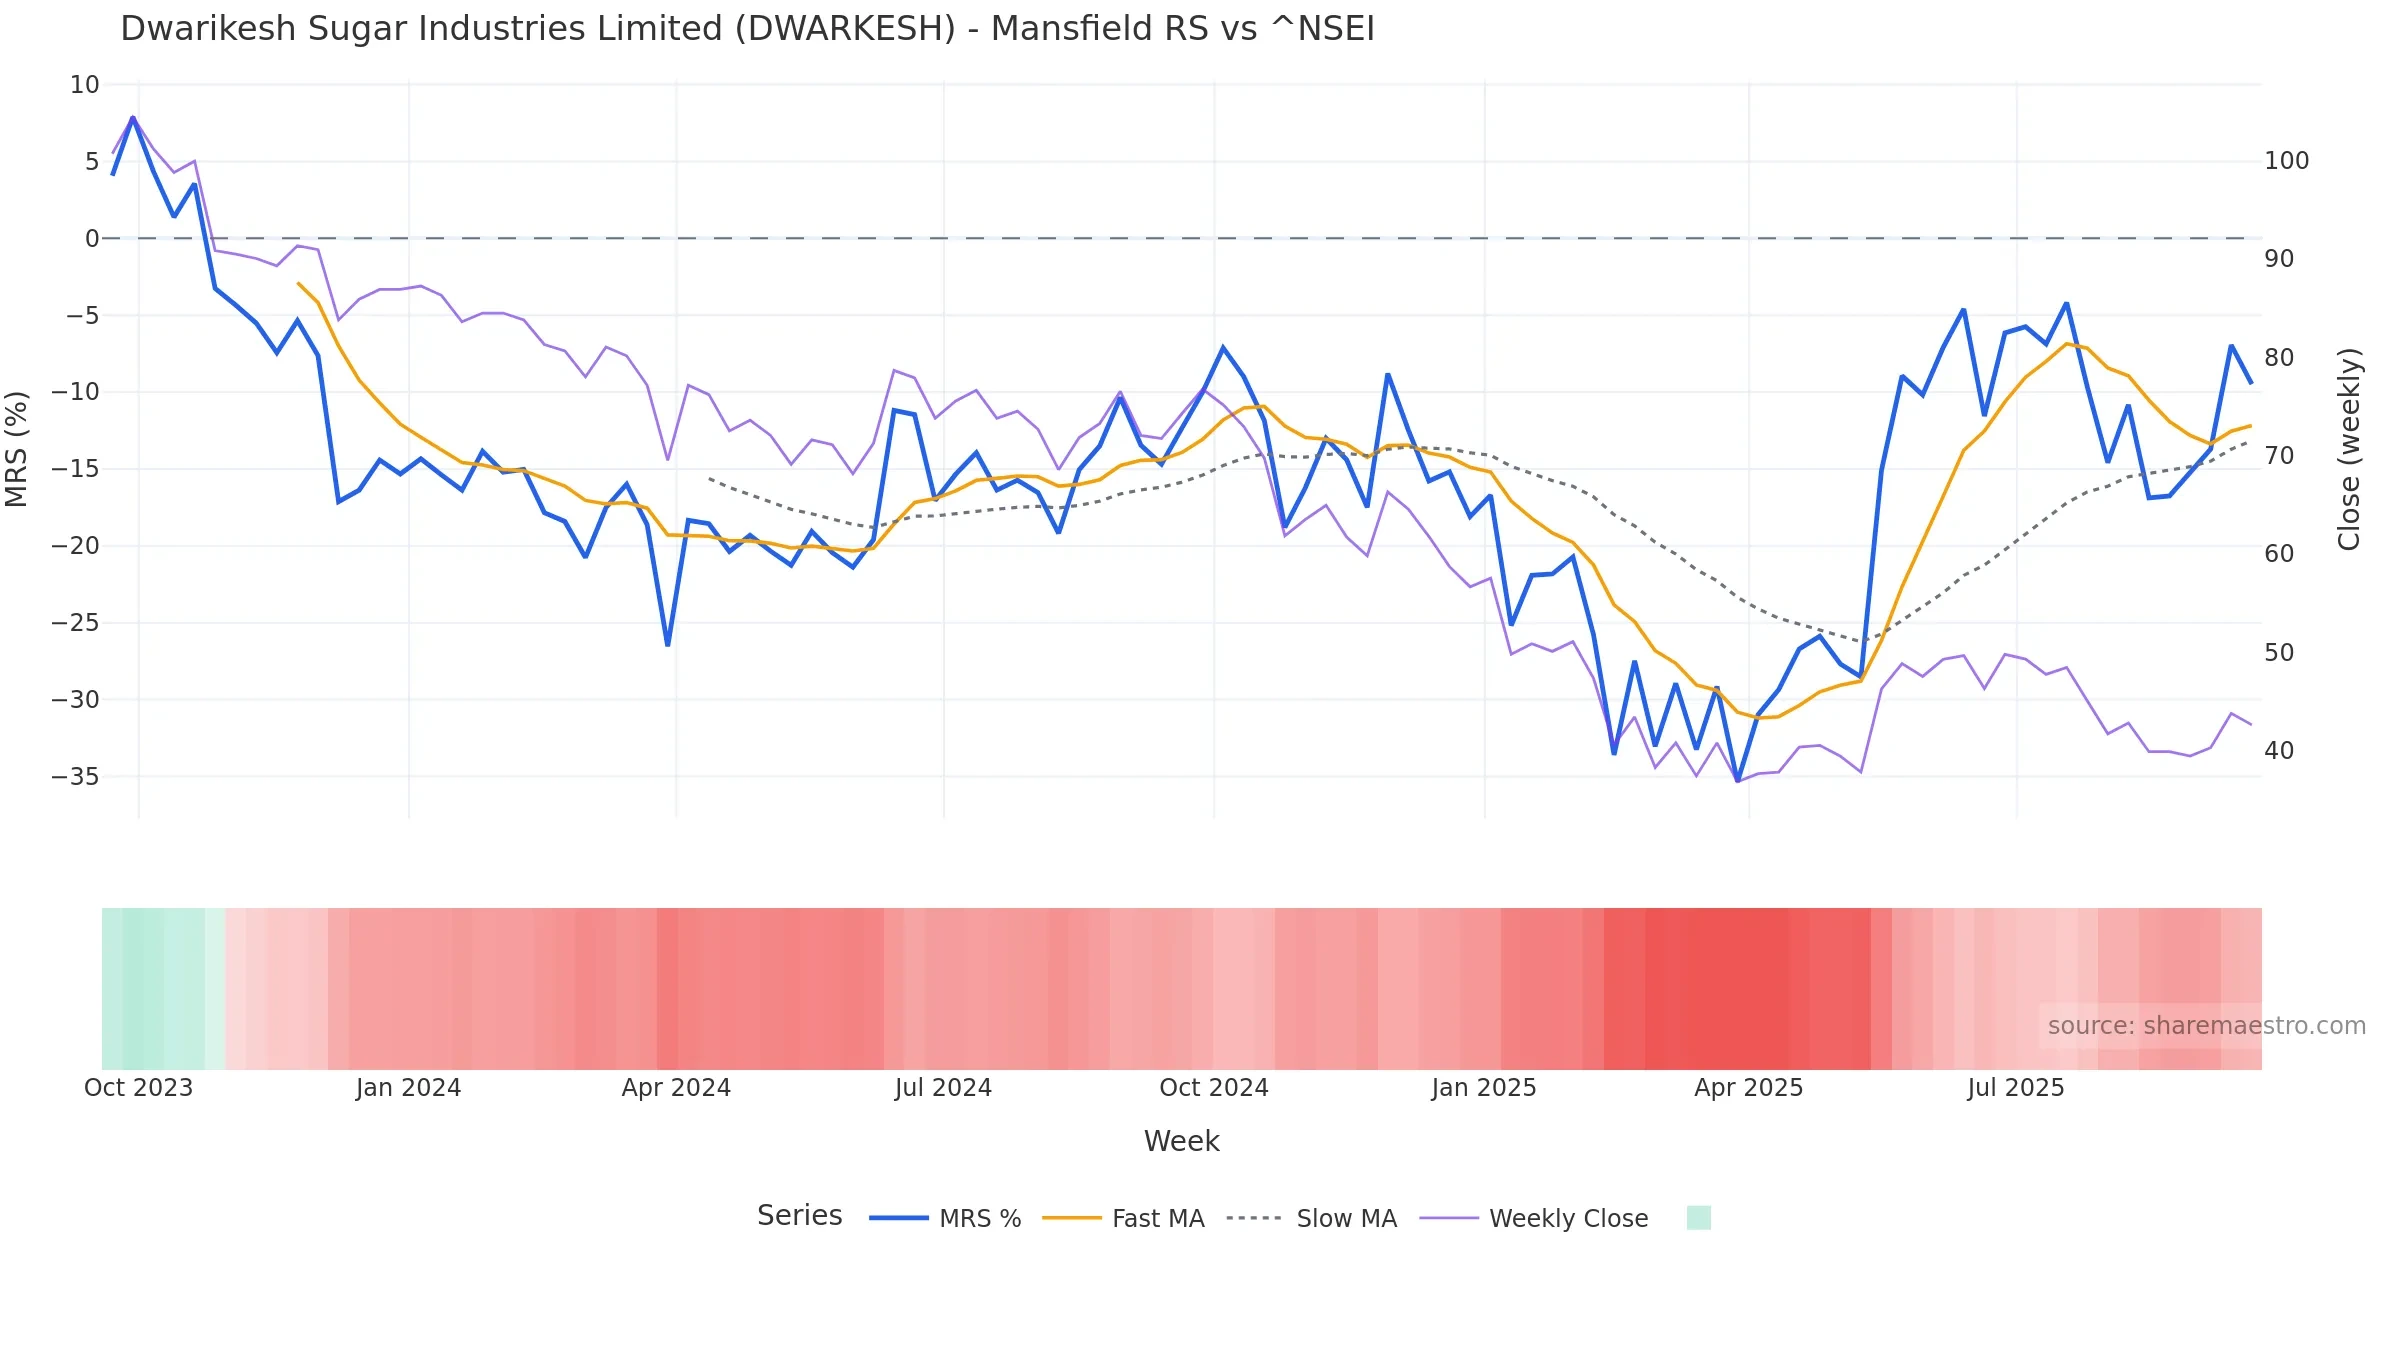Click the 'source: sharemaestro.com' label
Image resolution: width=2400 pixels, height=1350 pixels.
tap(2206, 1026)
